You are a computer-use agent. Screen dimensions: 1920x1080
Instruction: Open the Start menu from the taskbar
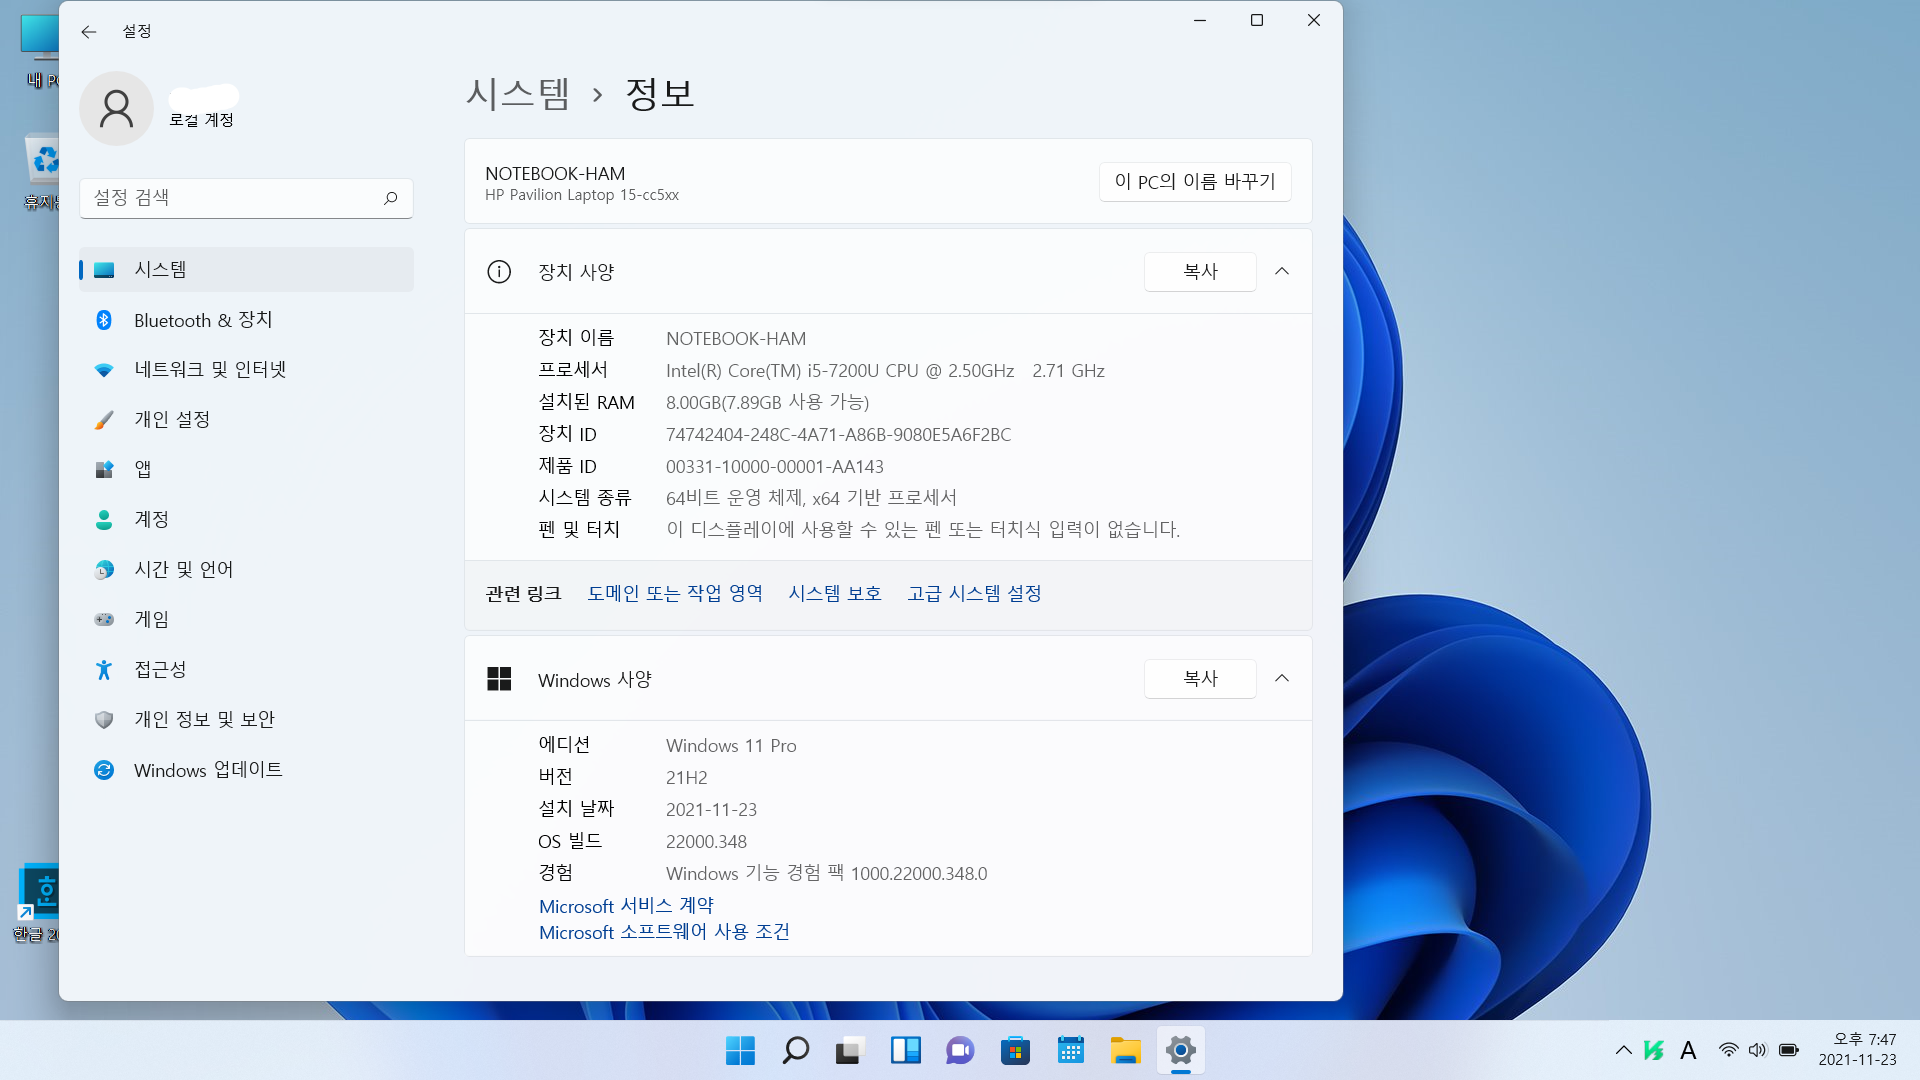point(740,1051)
